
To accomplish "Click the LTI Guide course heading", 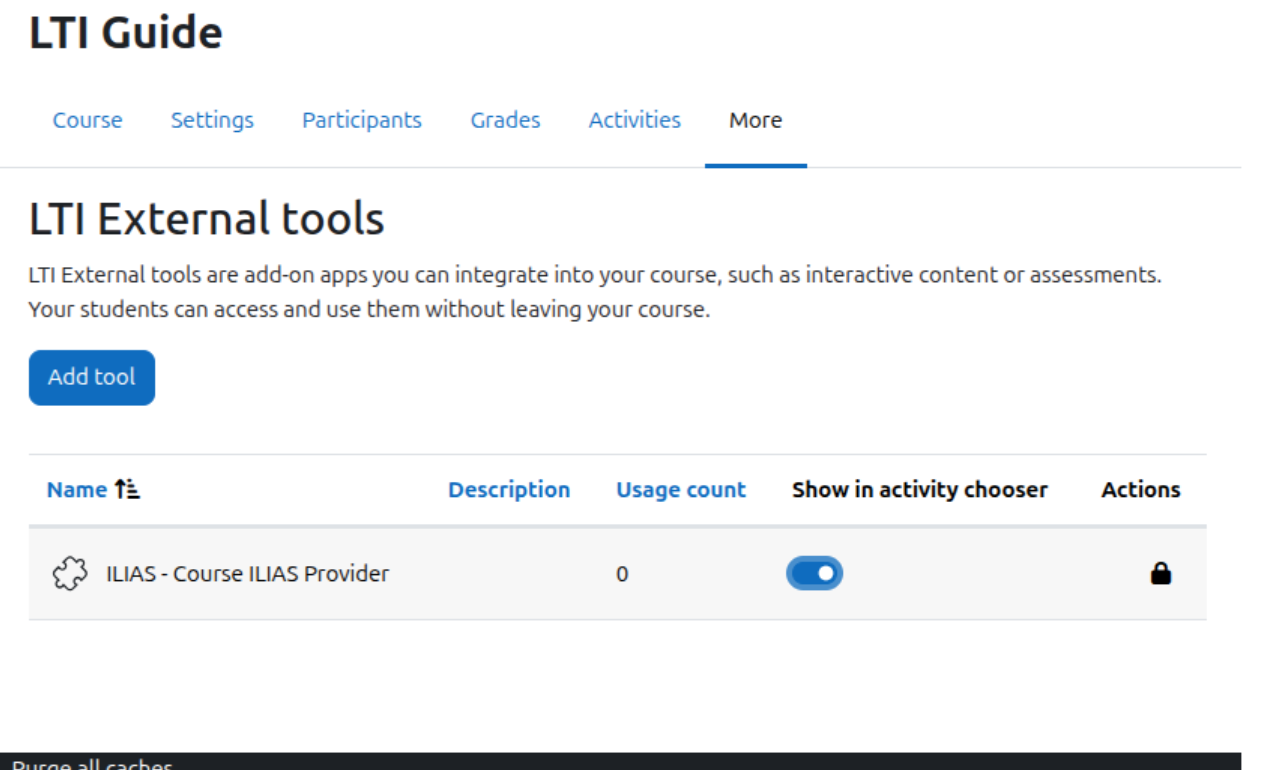I will point(125,32).
